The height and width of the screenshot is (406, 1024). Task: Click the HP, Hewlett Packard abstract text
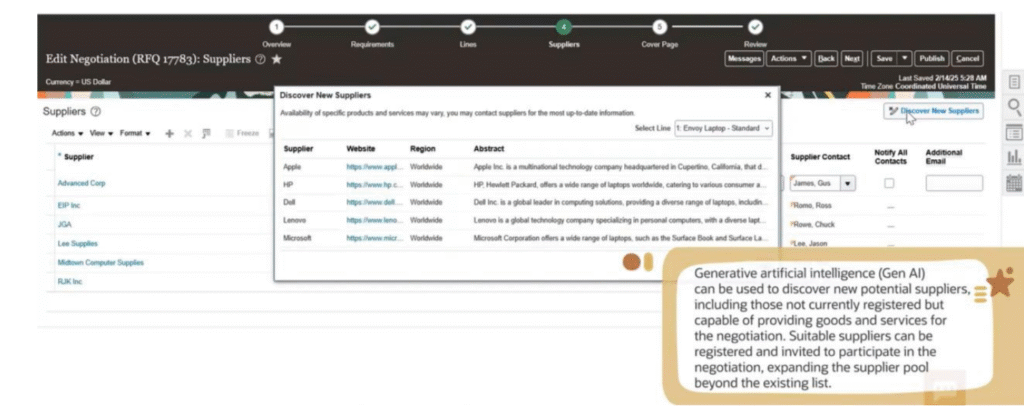(620, 185)
